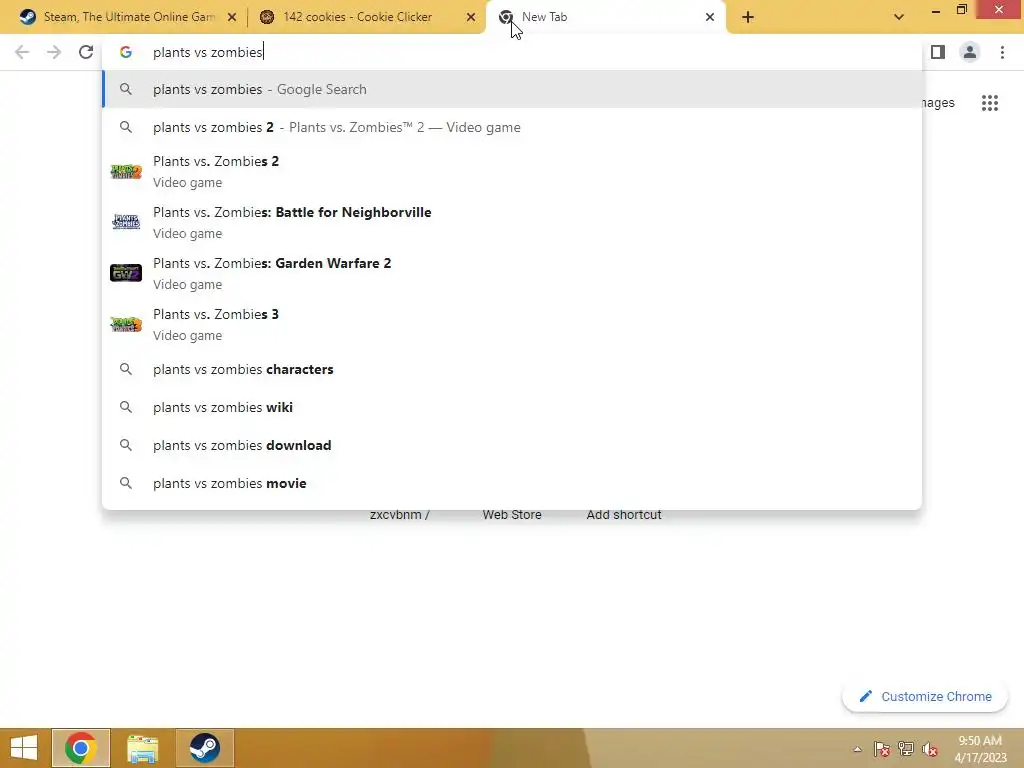The image size is (1024, 768).
Task: Click the Add shortcut button
Action: [624, 515]
